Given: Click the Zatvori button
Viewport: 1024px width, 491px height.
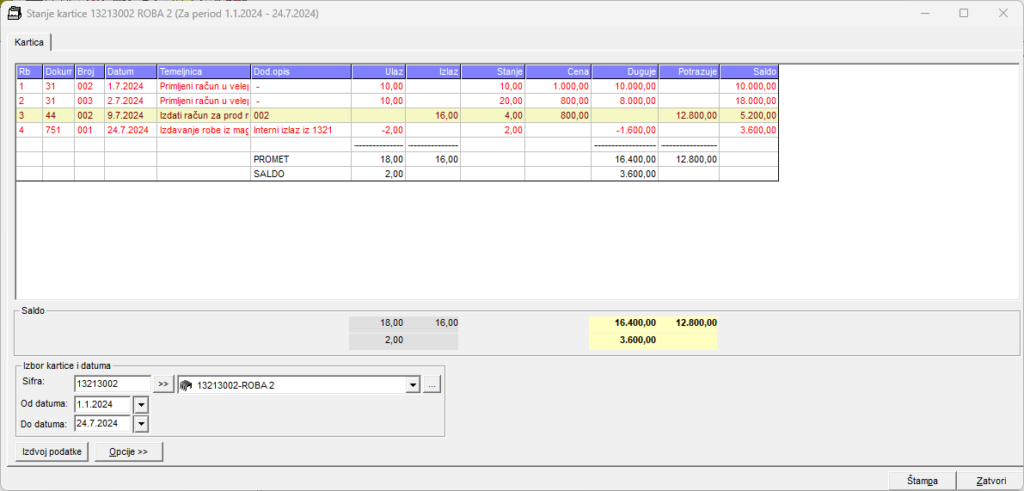Looking at the screenshot, I should [989, 480].
